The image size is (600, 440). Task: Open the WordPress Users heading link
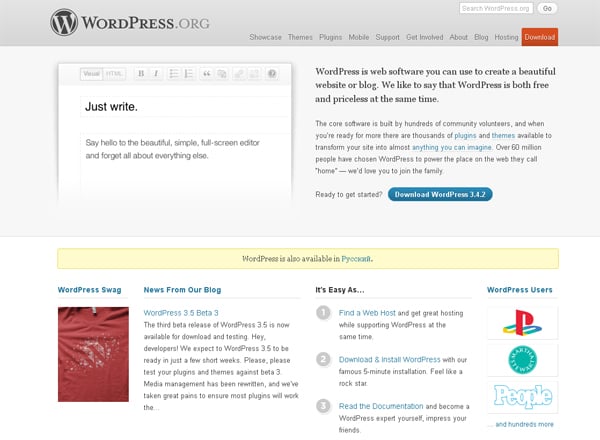click(x=520, y=290)
